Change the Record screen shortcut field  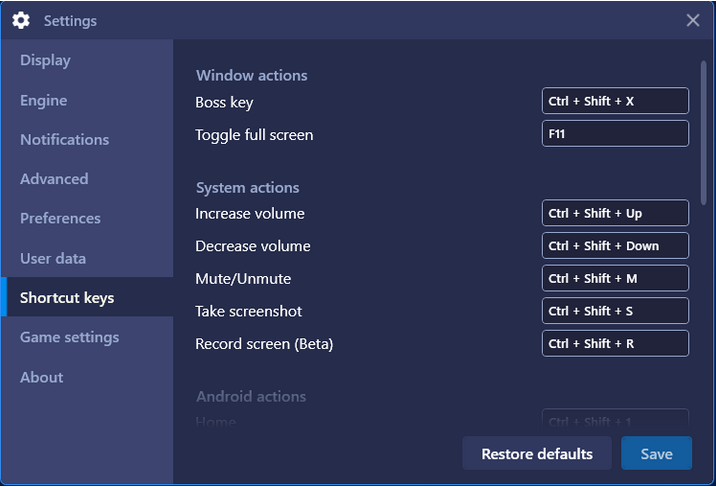point(615,344)
